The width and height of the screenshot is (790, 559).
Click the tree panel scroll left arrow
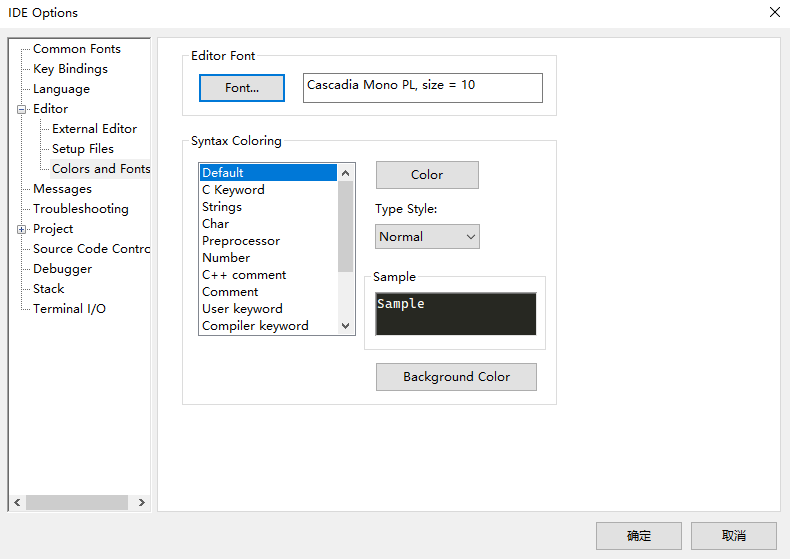[x=17, y=502]
